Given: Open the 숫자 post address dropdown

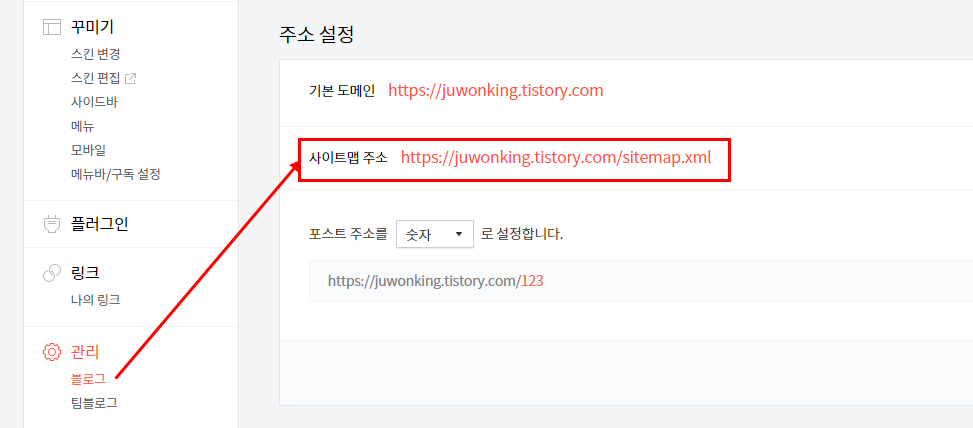Looking at the screenshot, I should tap(435, 234).
